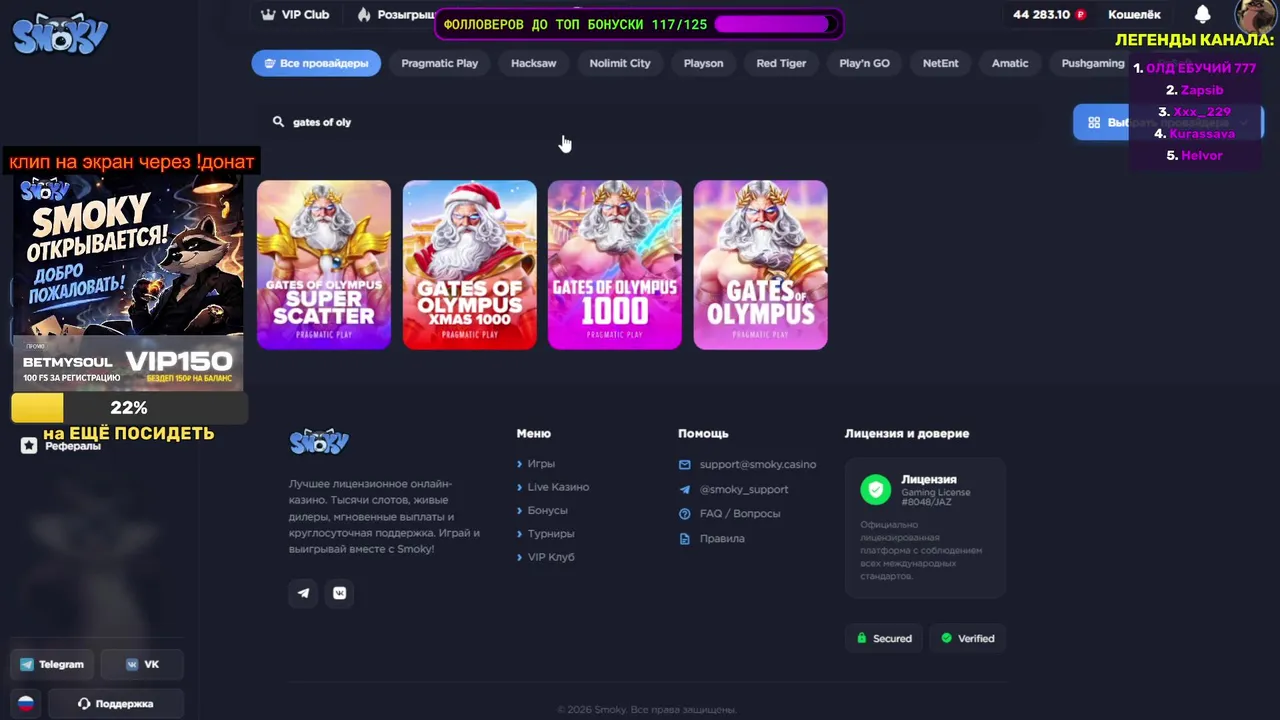Screen dimensions: 1280x720
Task: Click the Gaming License #8048/JAZ text
Action: [x=936, y=497]
